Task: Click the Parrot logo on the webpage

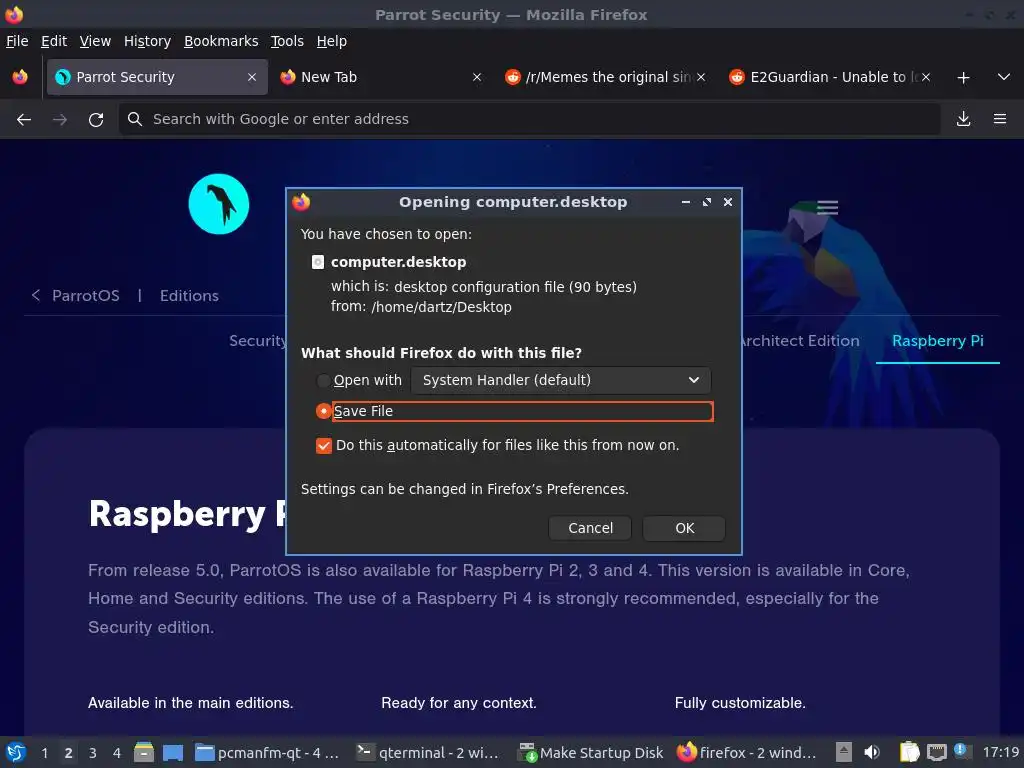Action: [219, 204]
